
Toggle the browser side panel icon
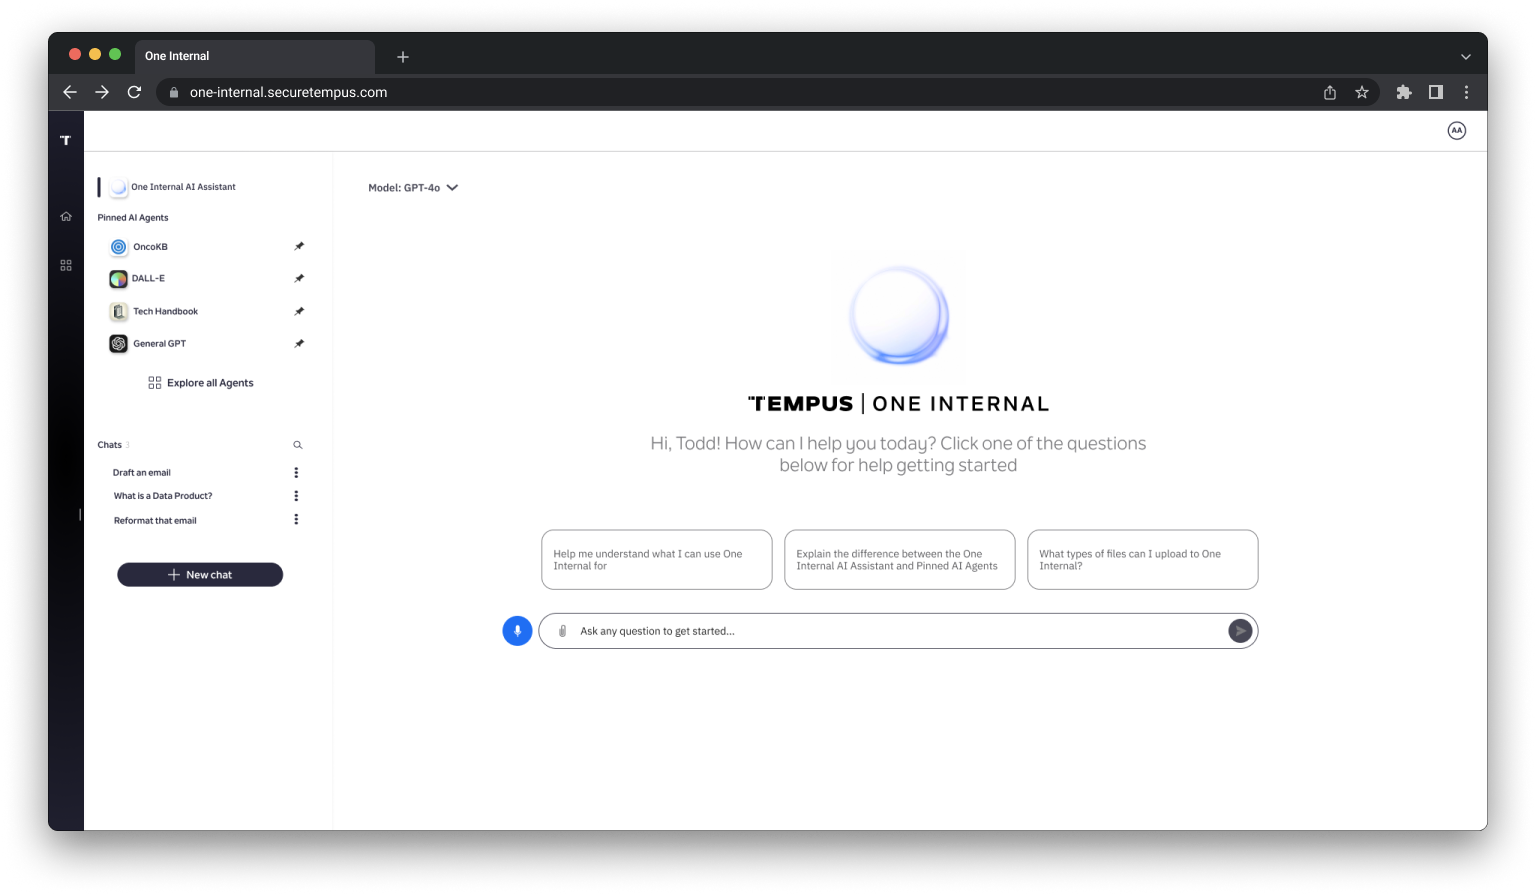(x=1436, y=92)
